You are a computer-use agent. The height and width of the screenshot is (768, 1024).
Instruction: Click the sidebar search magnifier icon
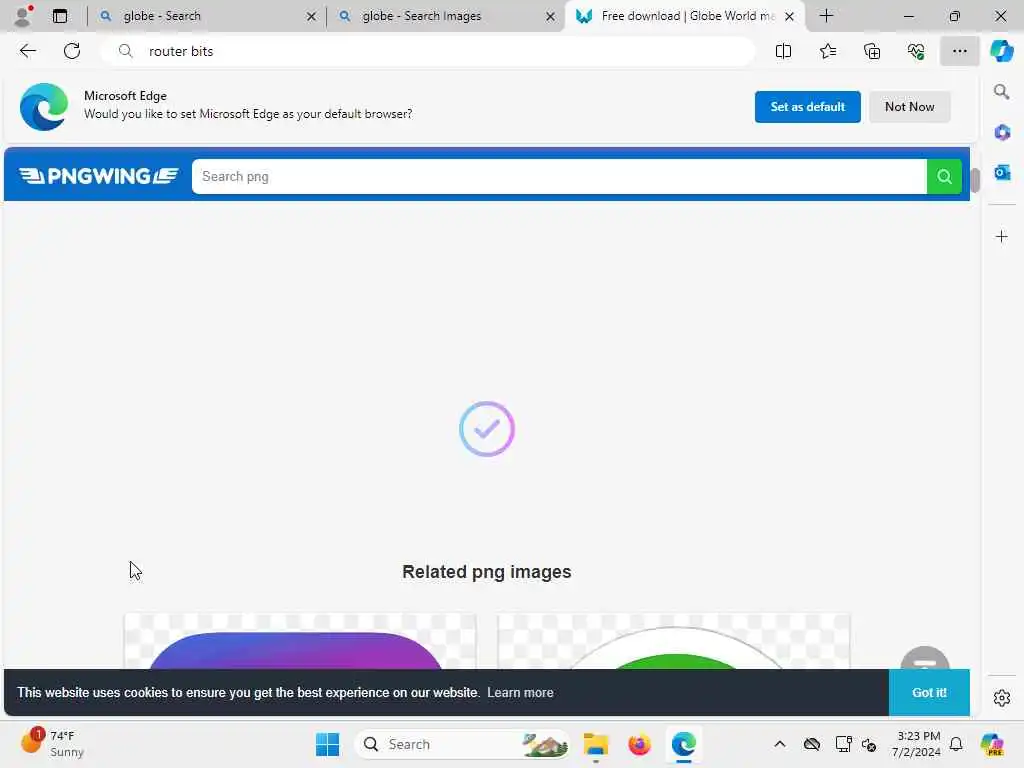(x=1001, y=91)
